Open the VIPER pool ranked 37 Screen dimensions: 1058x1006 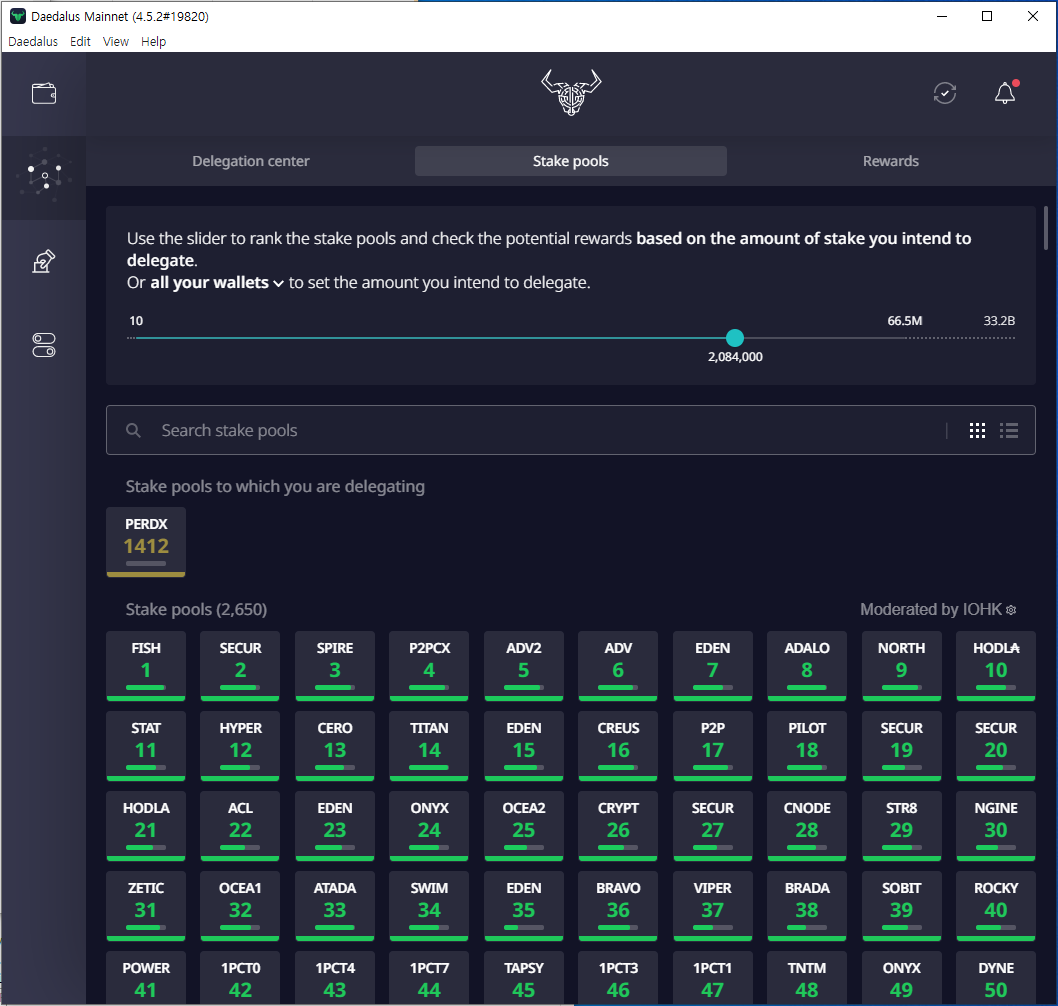(713, 906)
